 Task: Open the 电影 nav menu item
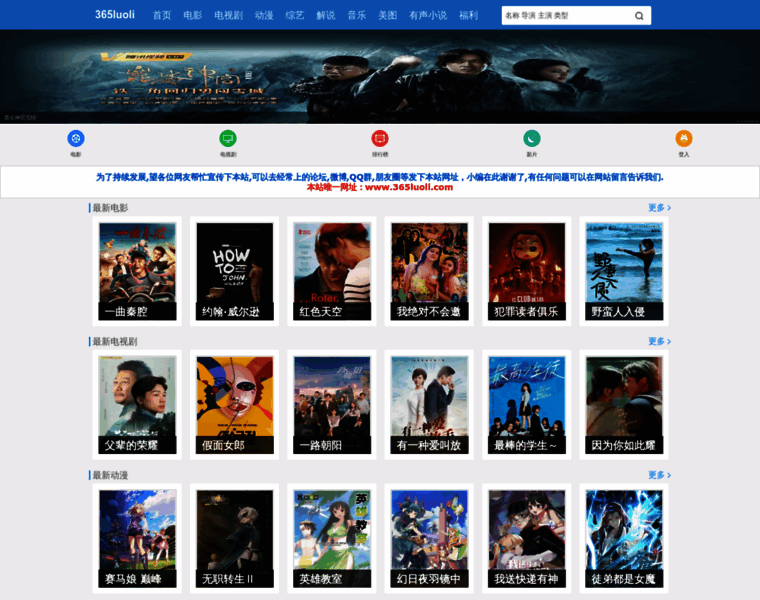pos(192,15)
